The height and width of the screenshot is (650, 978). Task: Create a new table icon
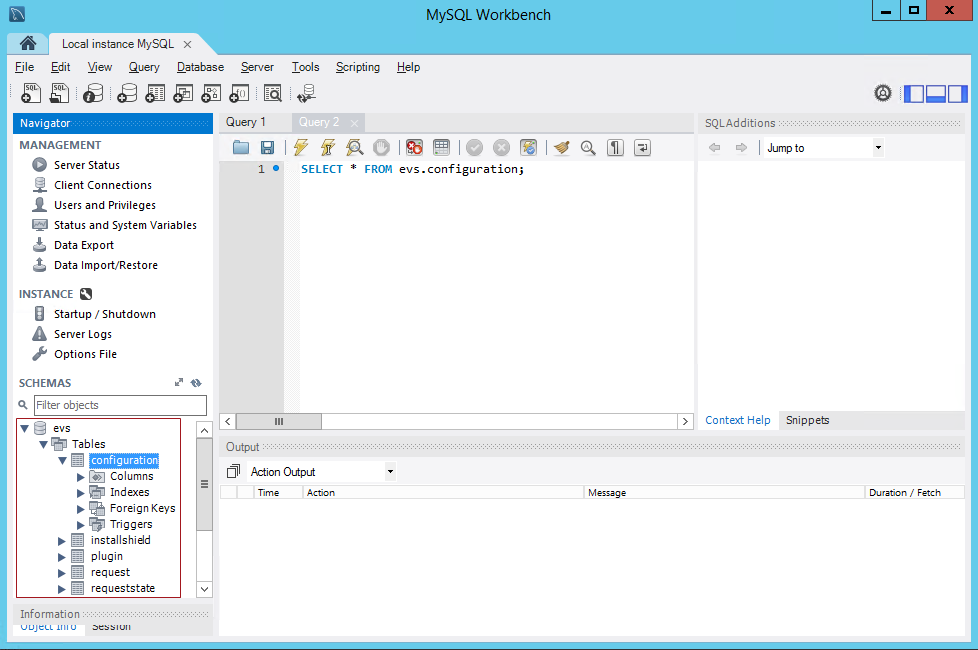coord(155,93)
